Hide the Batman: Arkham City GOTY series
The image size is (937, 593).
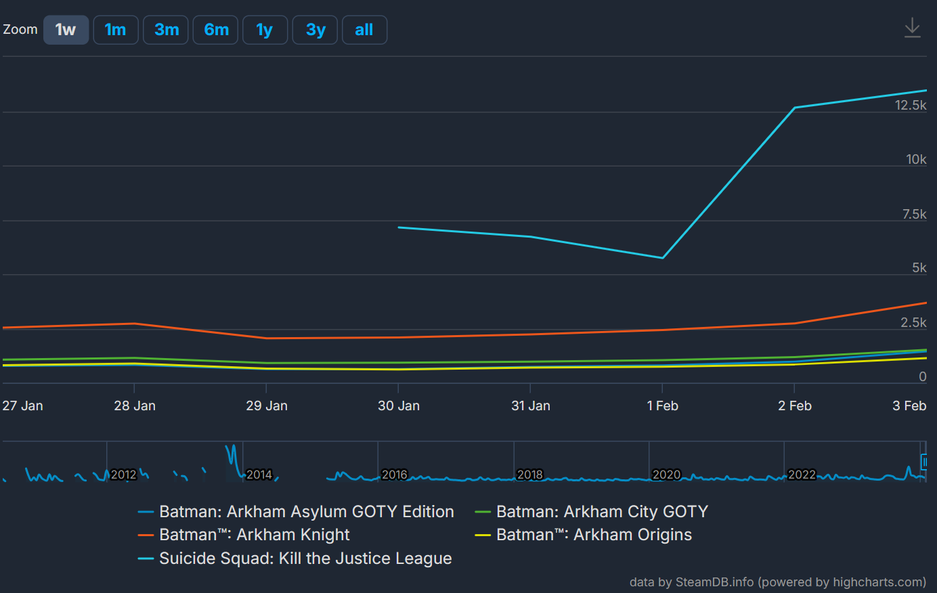[x=601, y=512]
